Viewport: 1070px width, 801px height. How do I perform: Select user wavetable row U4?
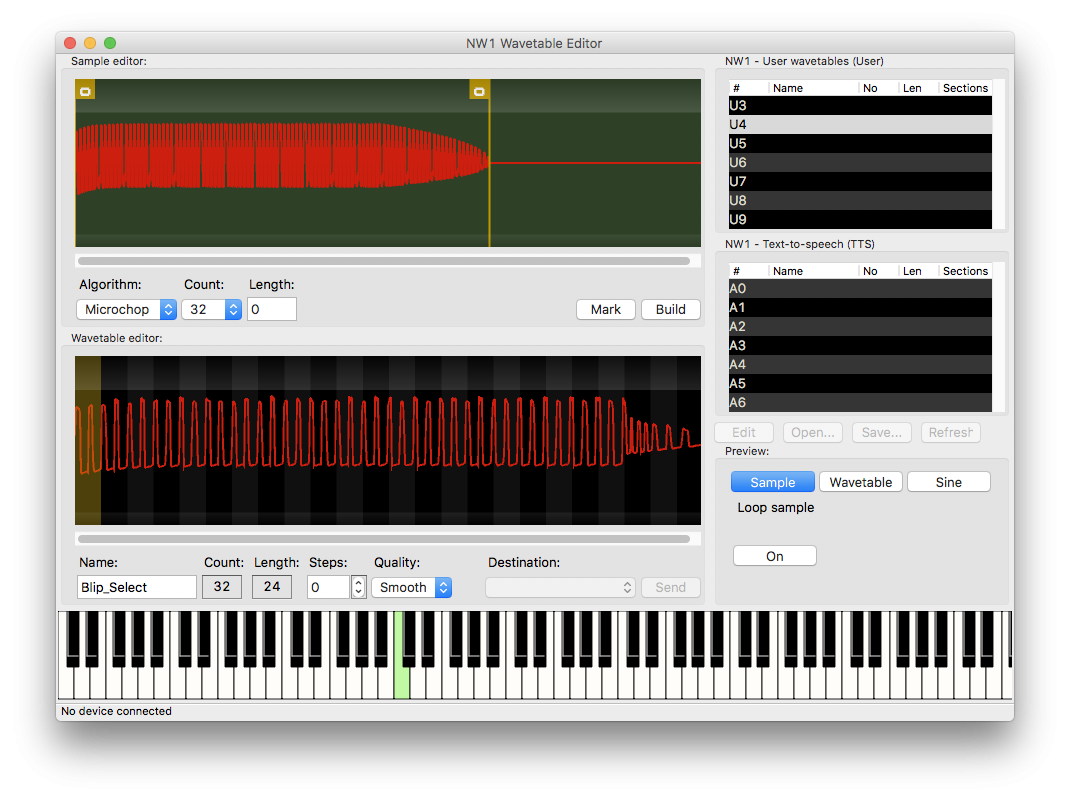point(860,125)
